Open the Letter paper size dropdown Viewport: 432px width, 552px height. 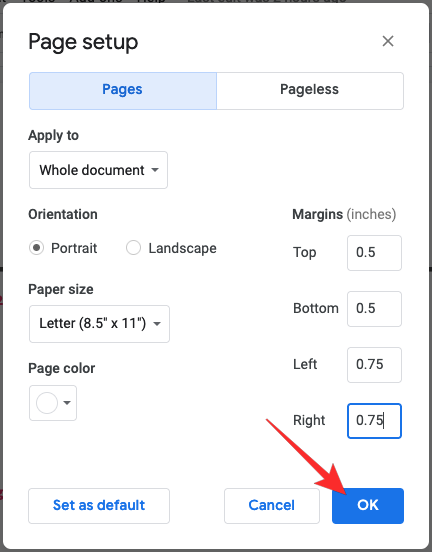[99, 324]
